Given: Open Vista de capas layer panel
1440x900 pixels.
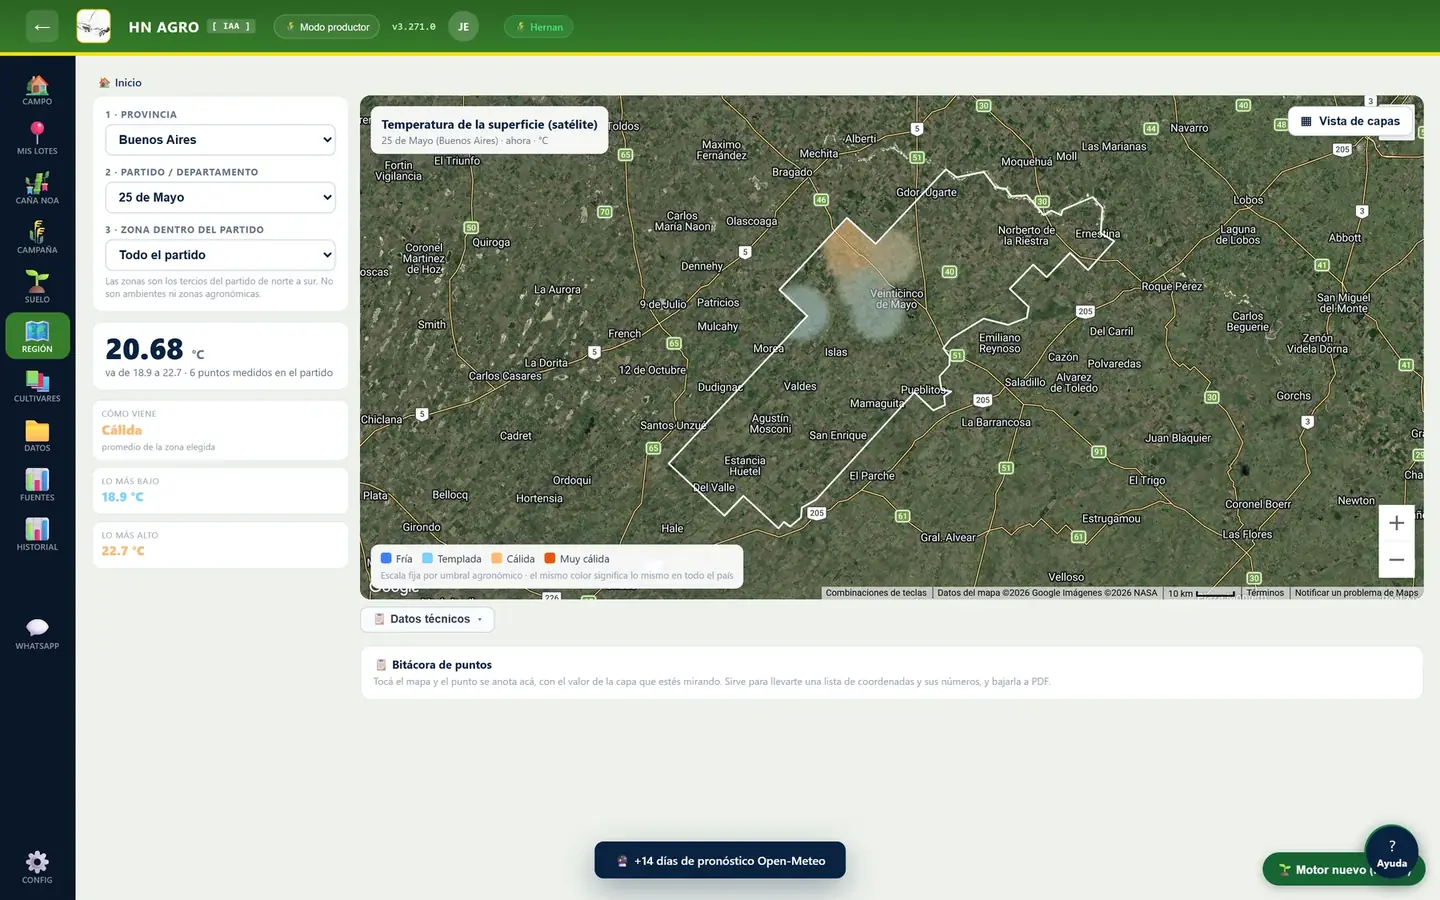Looking at the screenshot, I should pos(1351,121).
